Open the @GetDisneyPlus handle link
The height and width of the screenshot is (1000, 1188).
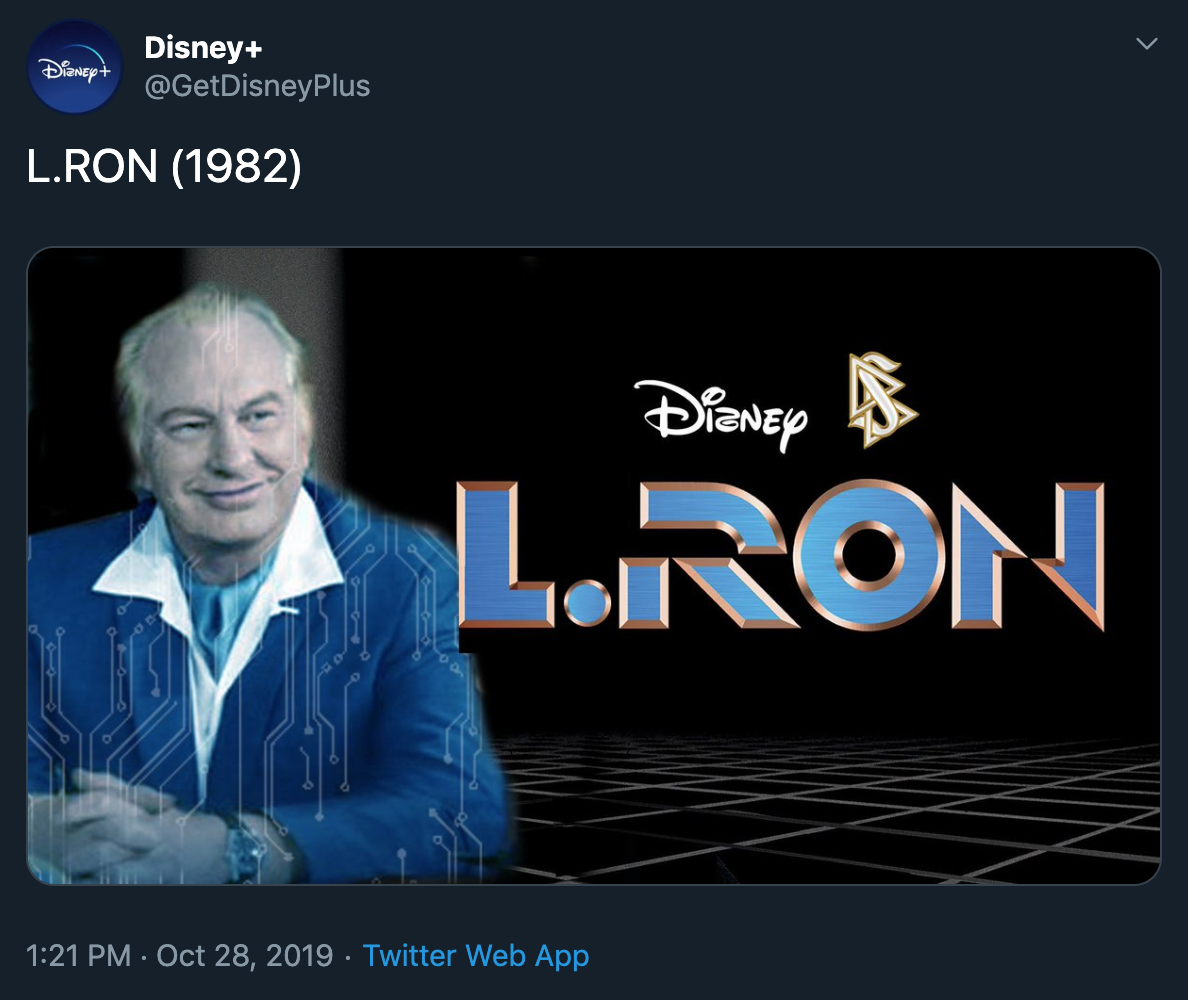[x=257, y=87]
